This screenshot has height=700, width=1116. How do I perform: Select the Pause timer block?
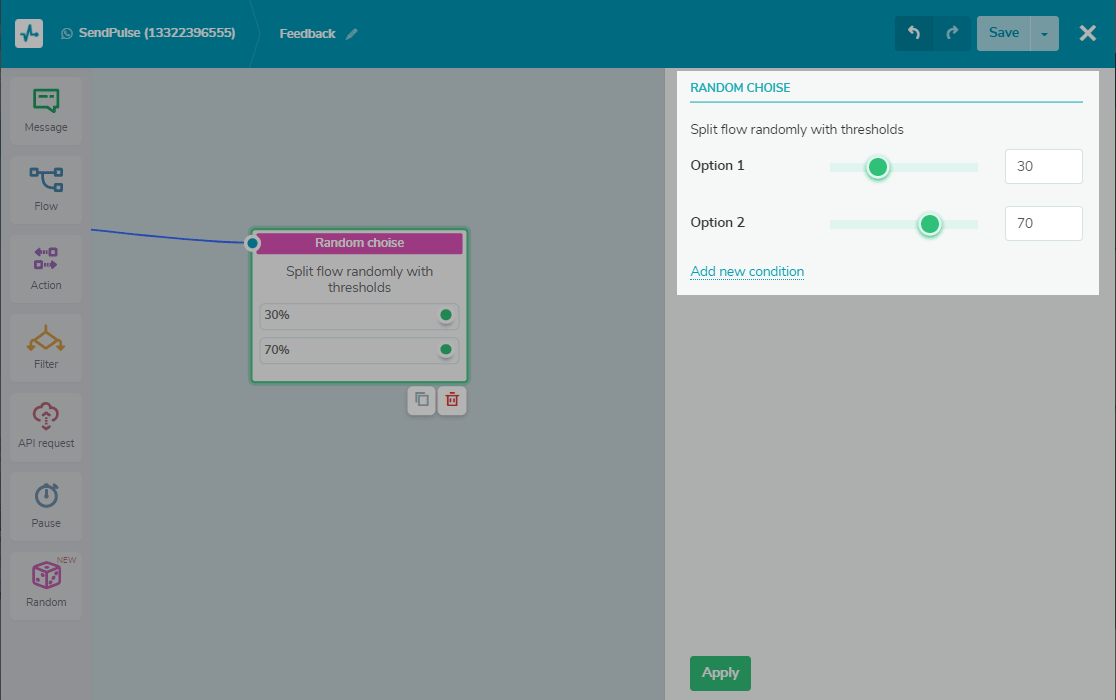click(x=46, y=505)
